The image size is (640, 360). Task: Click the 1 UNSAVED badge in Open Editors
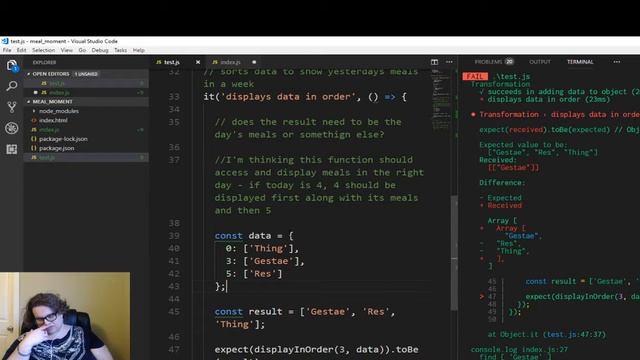click(x=86, y=74)
